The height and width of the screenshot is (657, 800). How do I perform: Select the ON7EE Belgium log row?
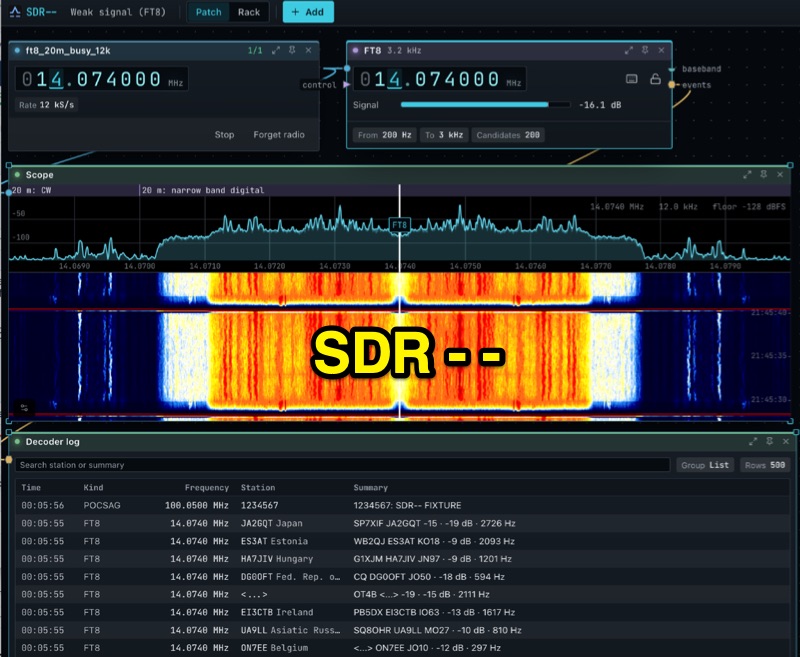[402, 648]
